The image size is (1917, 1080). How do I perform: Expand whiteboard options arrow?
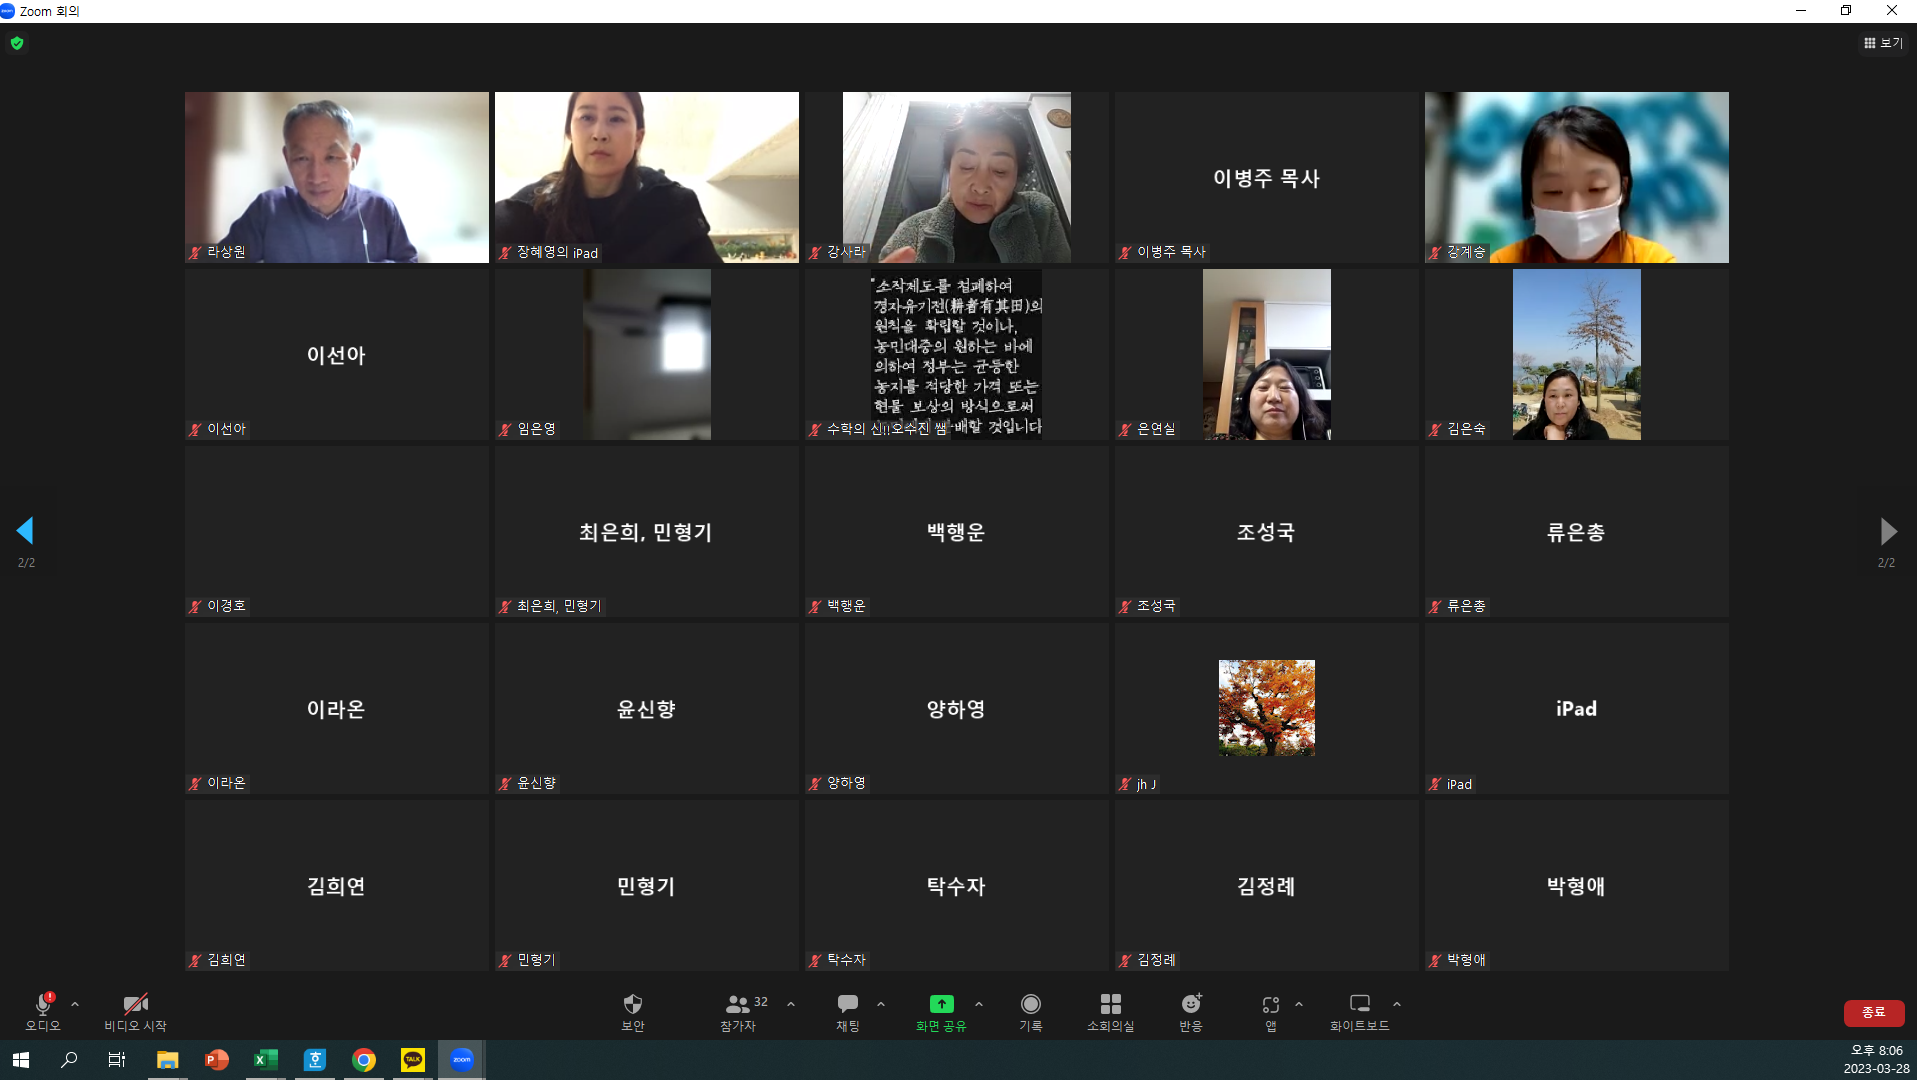tap(1397, 1004)
